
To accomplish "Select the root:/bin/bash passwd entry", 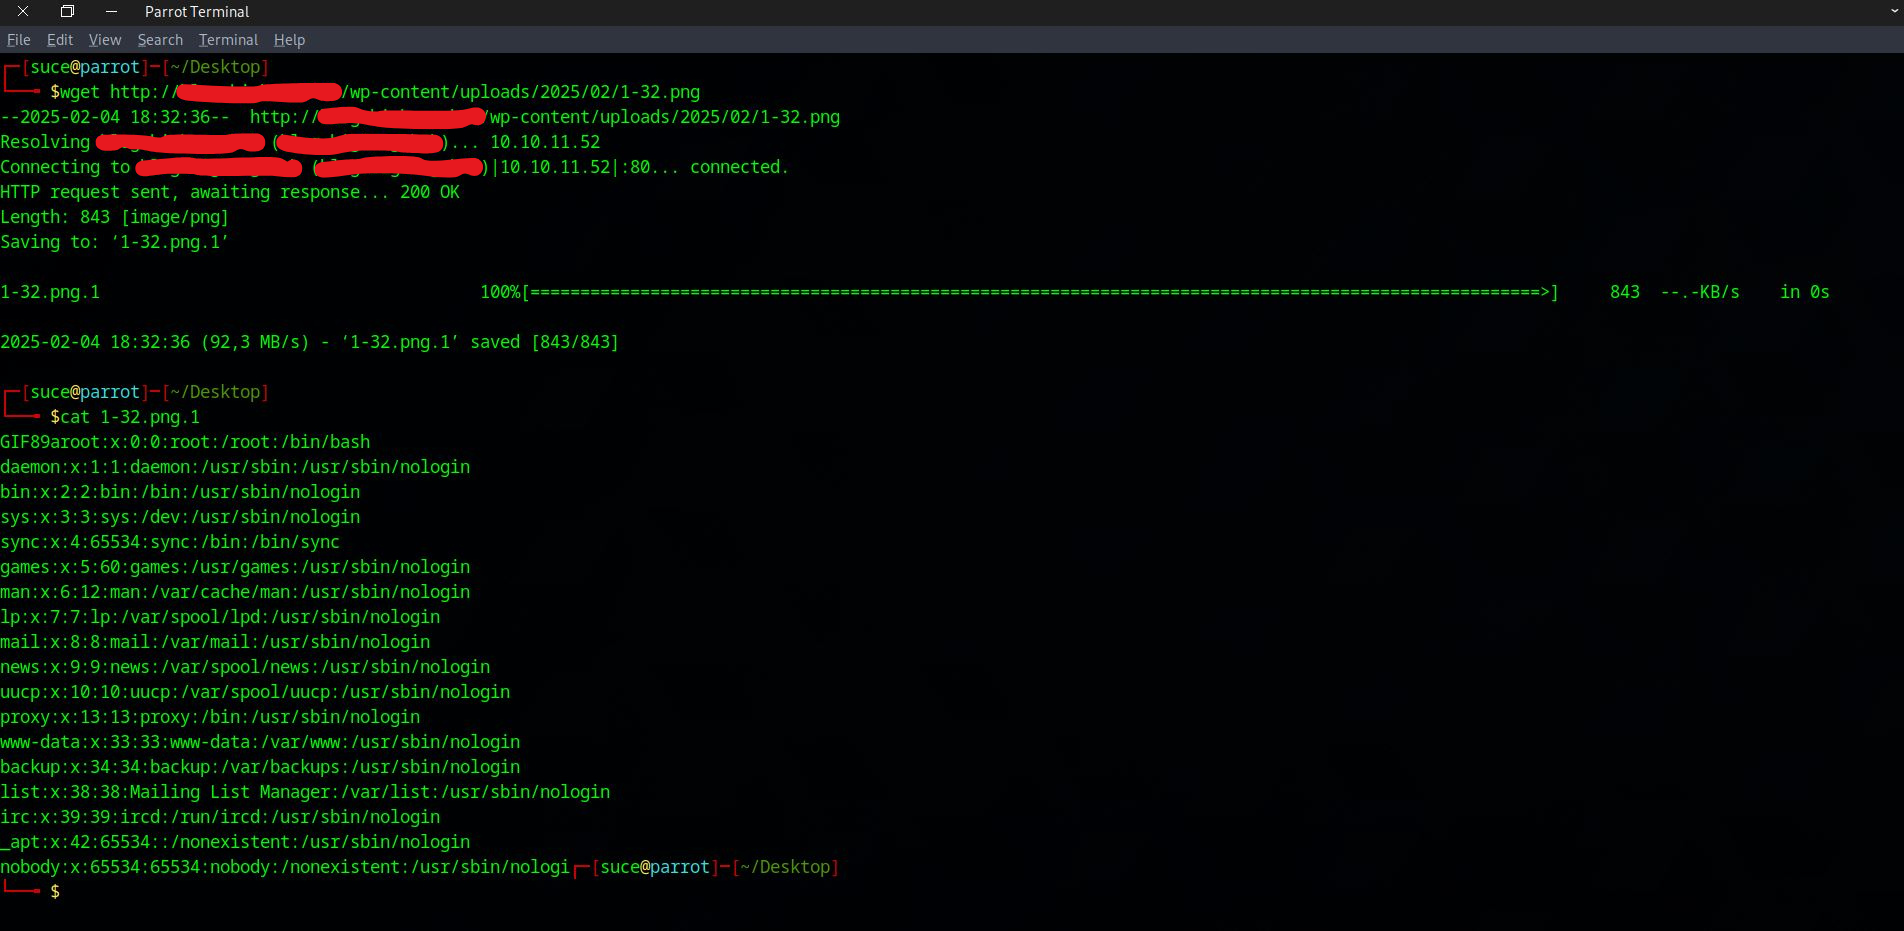I will pyautogui.click(x=185, y=441).
